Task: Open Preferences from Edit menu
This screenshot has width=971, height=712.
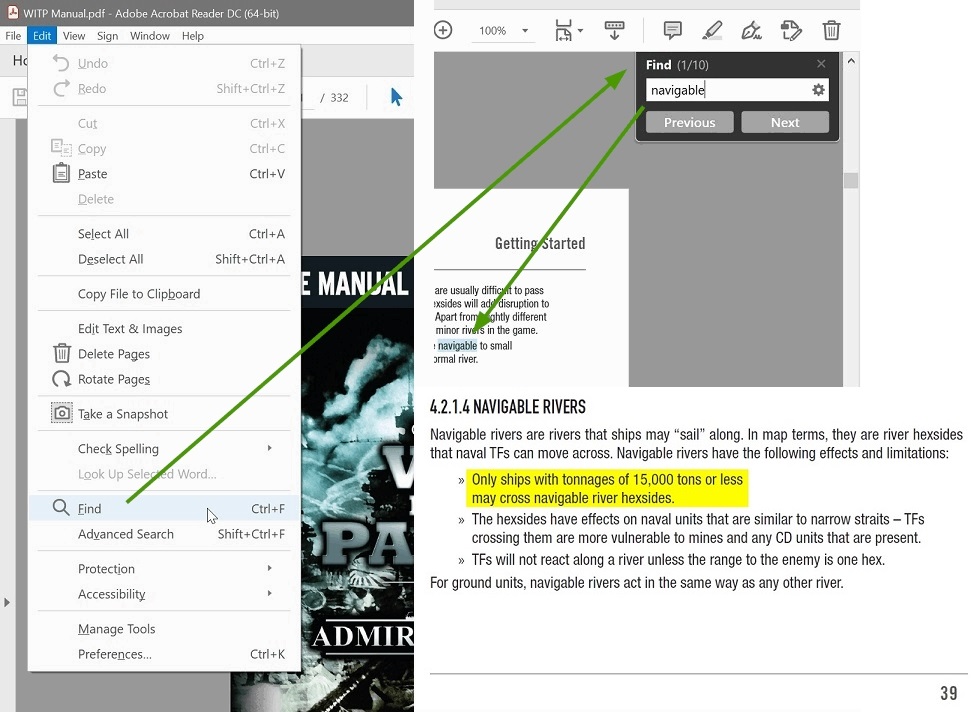Action: click(x=165, y=654)
